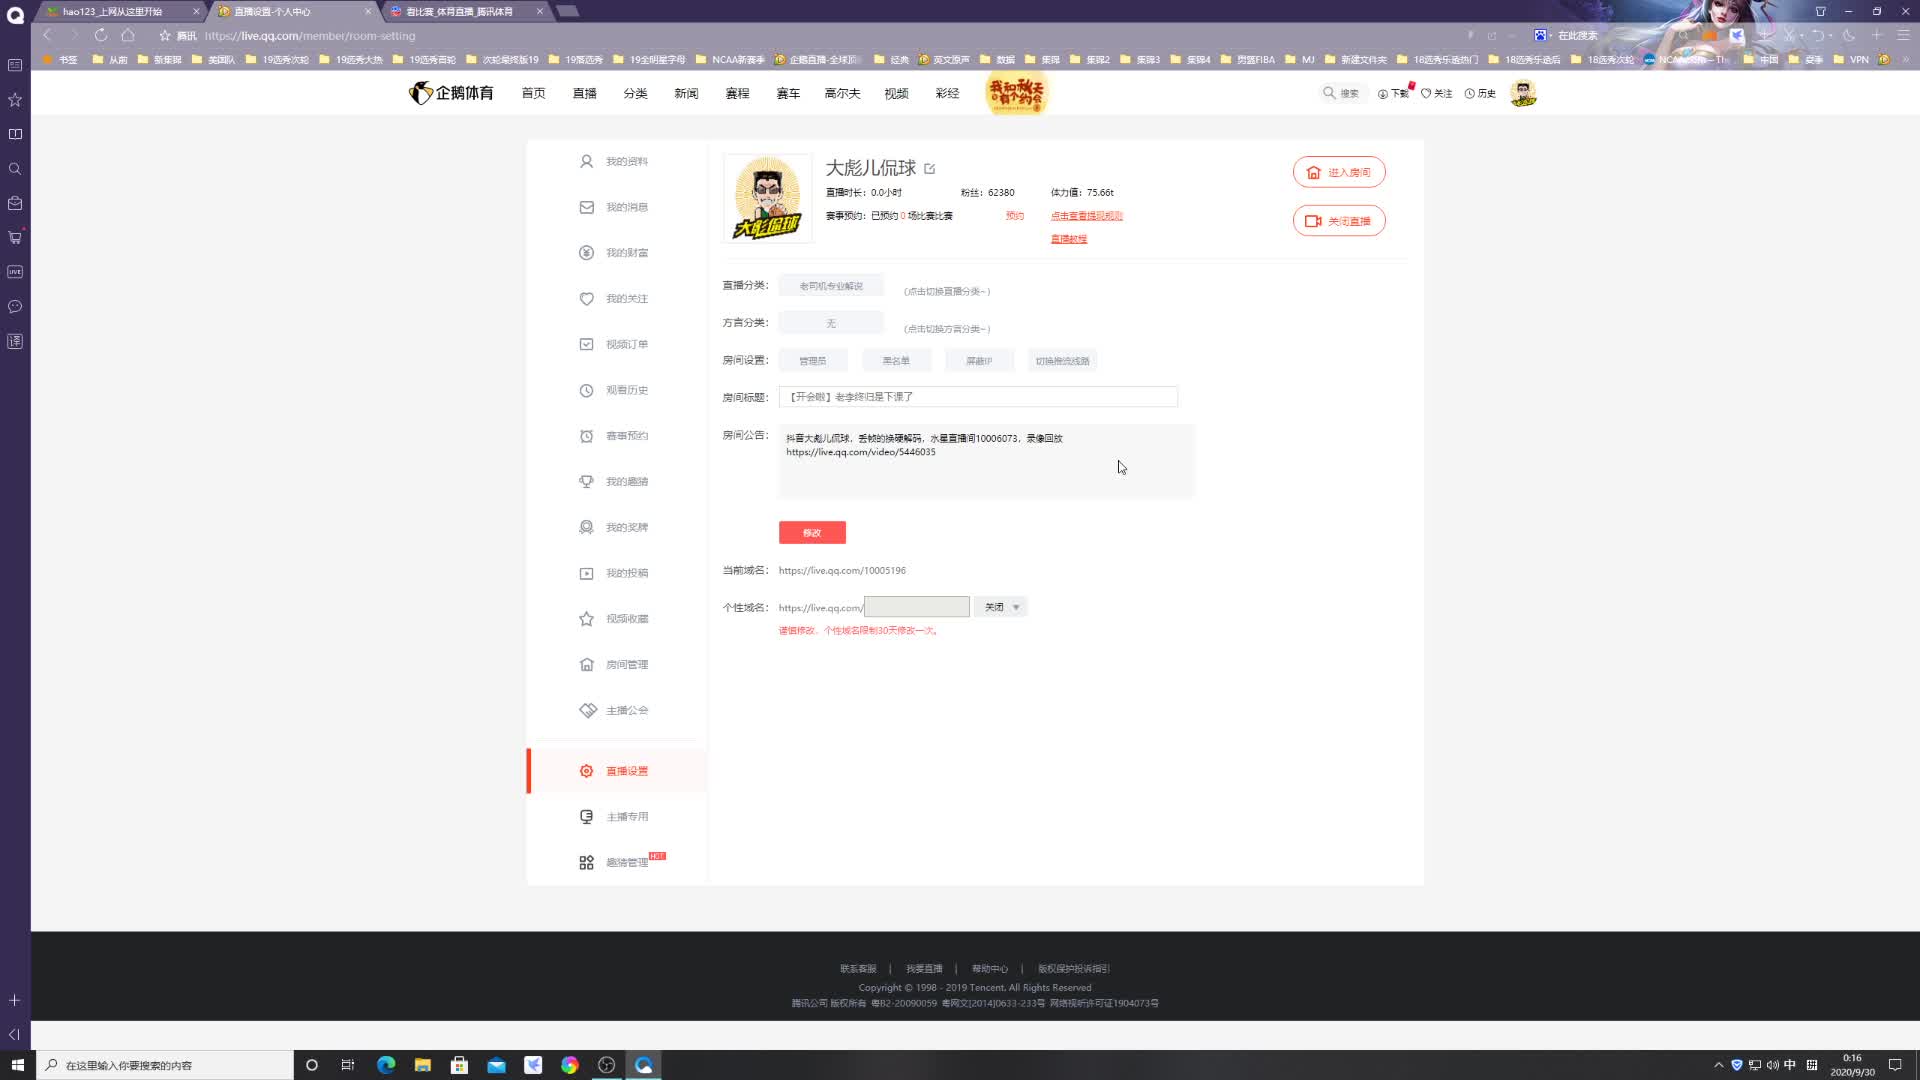The height and width of the screenshot is (1080, 1920).
Task: Switch to the hao123 browser tab
Action: pyautogui.click(x=112, y=12)
